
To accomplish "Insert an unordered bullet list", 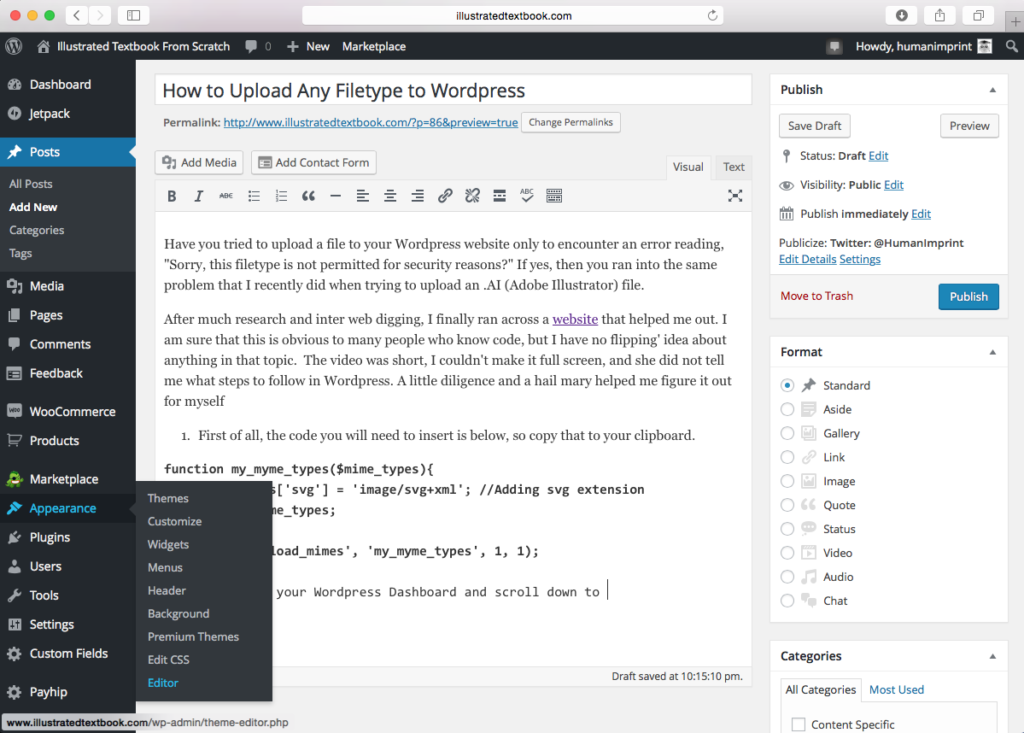I will point(253,195).
